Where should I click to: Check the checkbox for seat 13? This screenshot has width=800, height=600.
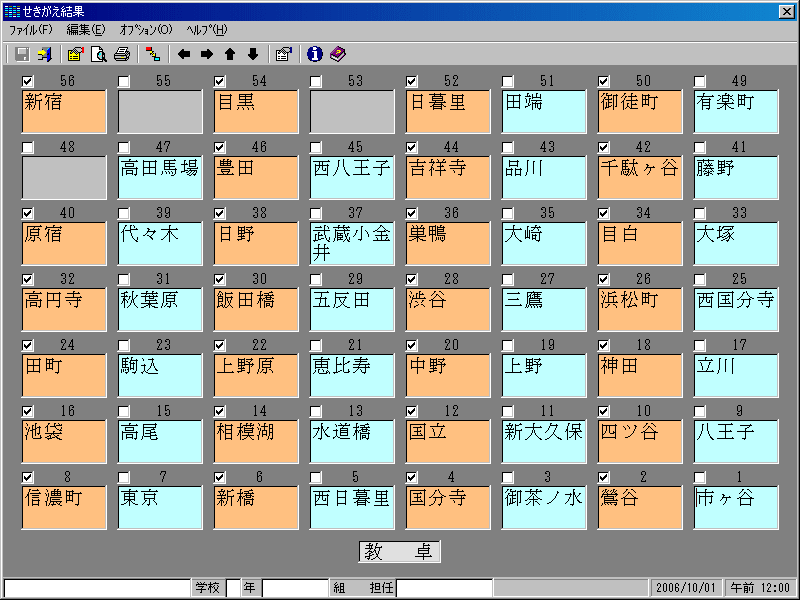pos(316,411)
